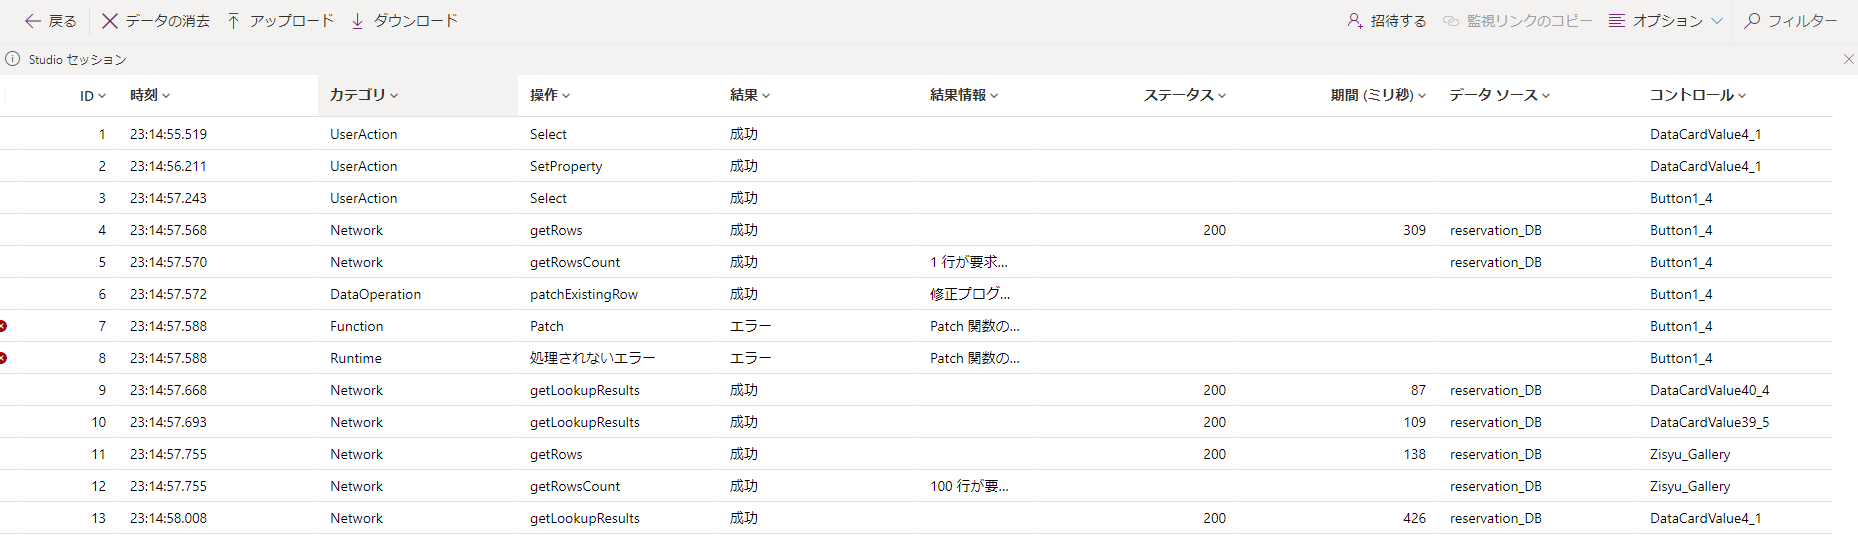Screen dimensions: 1858x545
Task: Open the filter (フィルター) search icon
Action: [x=1752, y=21]
